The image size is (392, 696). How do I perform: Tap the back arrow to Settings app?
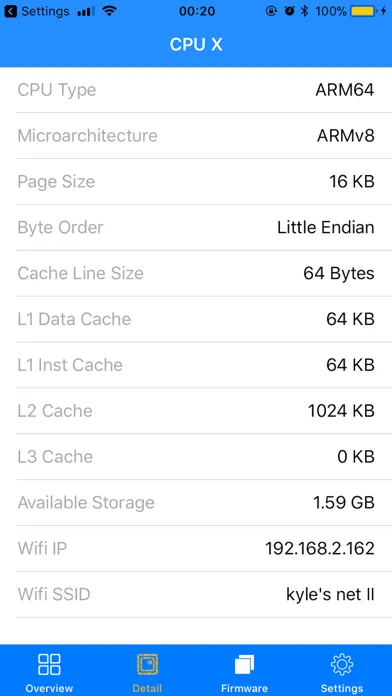coord(11,11)
